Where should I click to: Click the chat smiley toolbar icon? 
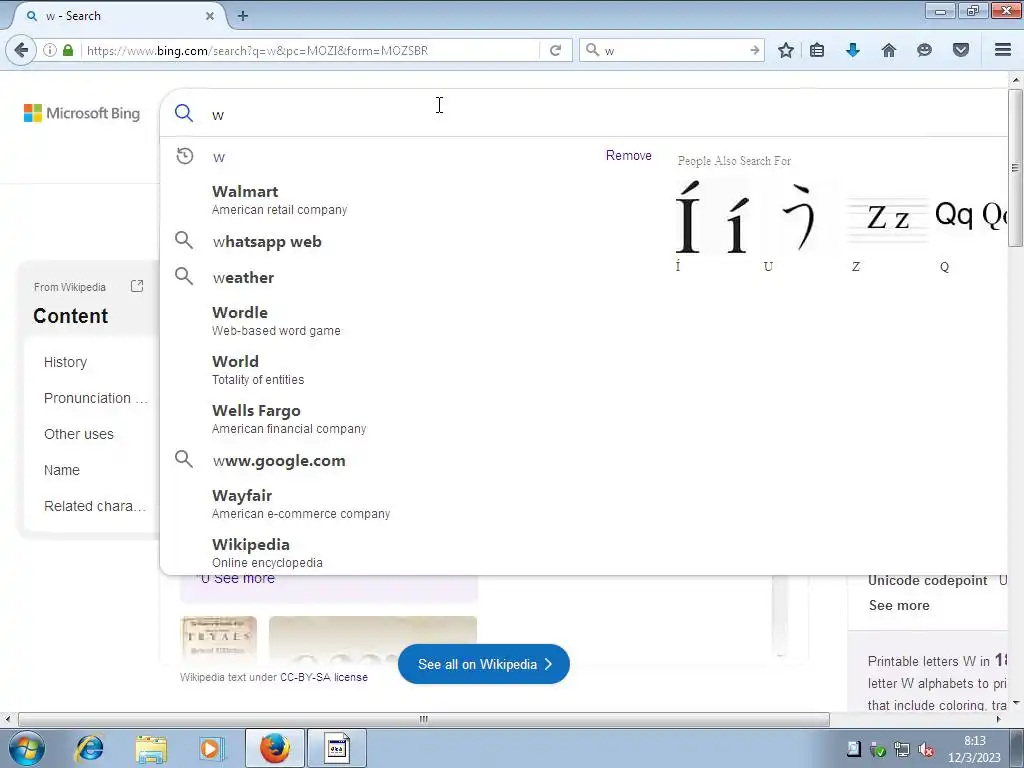click(924, 50)
